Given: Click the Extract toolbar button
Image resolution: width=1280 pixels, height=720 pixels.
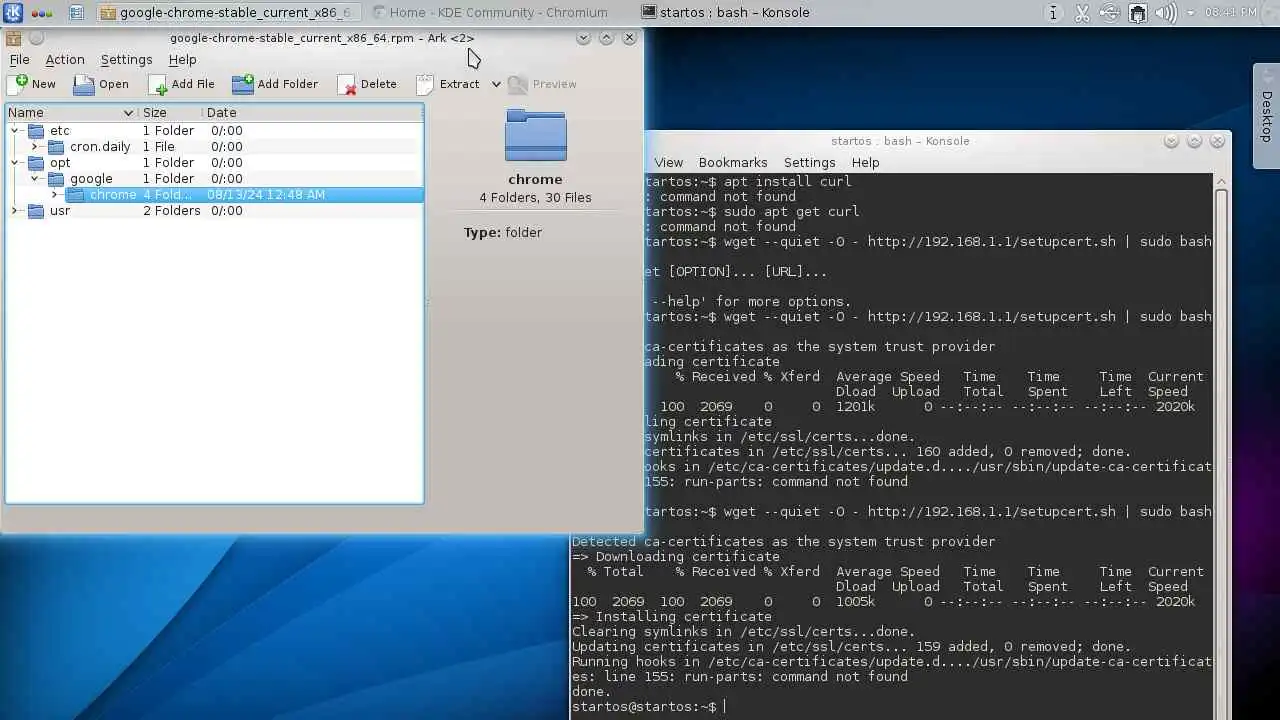Looking at the screenshot, I should point(448,84).
